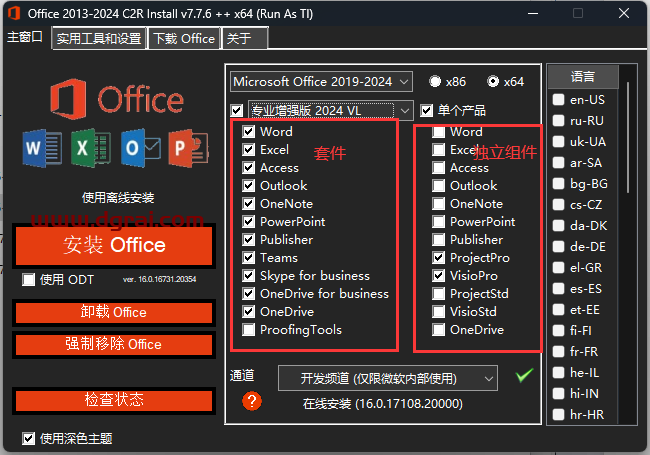Check the ProofingTools checkbox
The height and width of the screenshot is (455, 650).
point(248,330)
